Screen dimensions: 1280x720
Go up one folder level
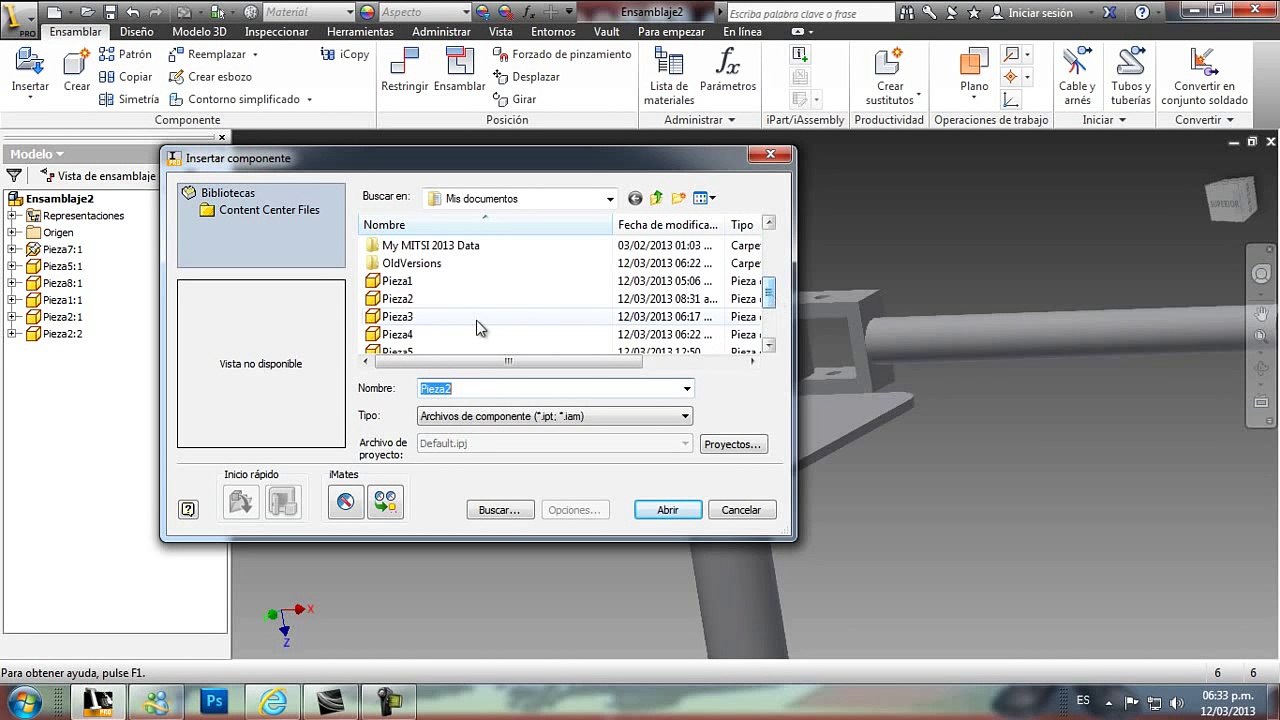coord(656,198)
